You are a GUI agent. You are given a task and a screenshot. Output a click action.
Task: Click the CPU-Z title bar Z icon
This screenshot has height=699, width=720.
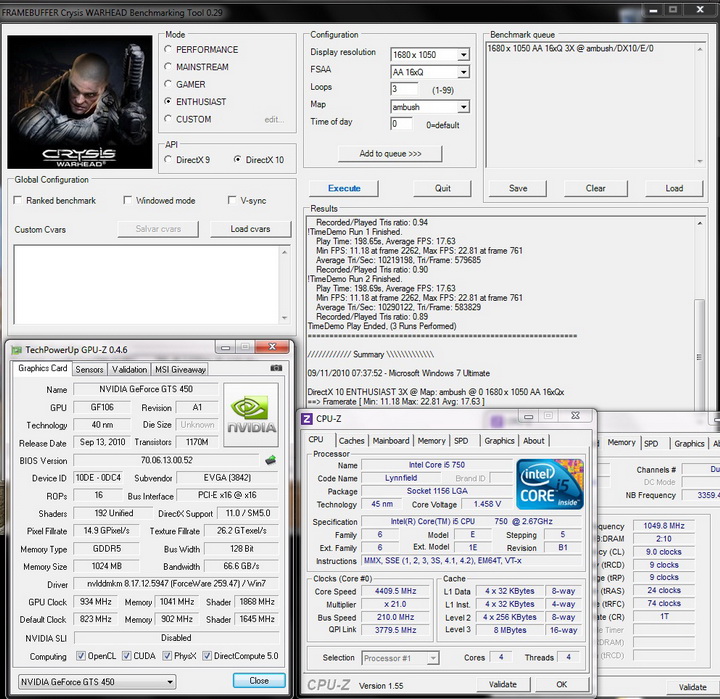click(306, 419)
